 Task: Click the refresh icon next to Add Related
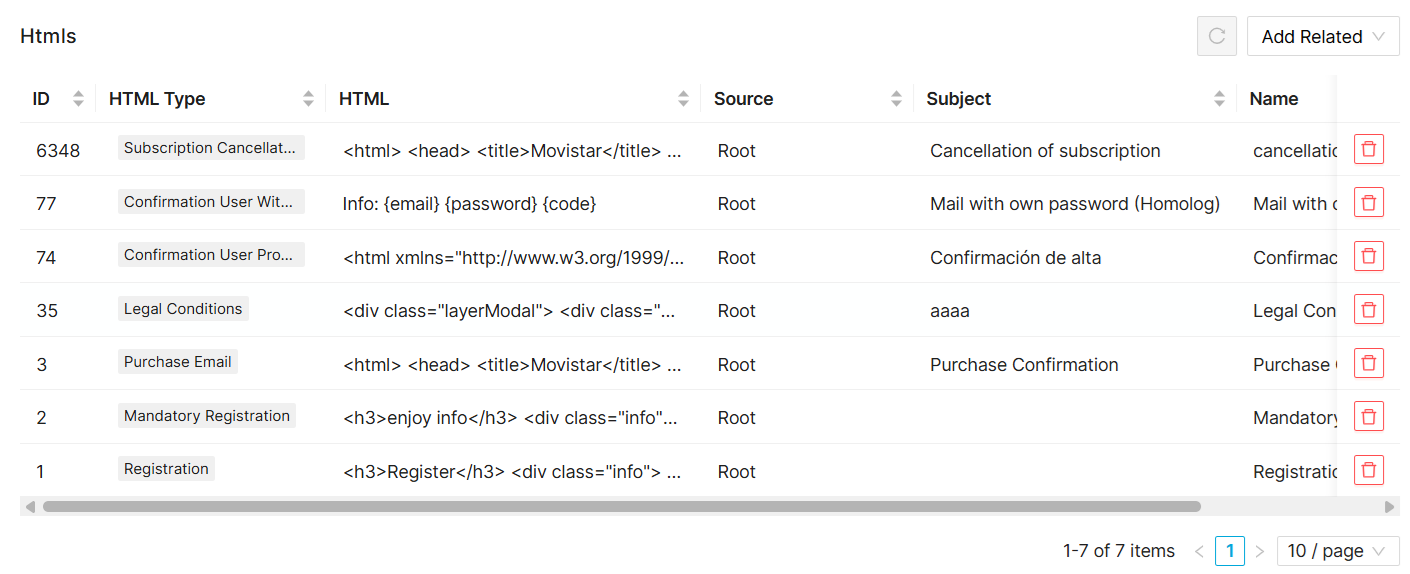click(1217, 36)
